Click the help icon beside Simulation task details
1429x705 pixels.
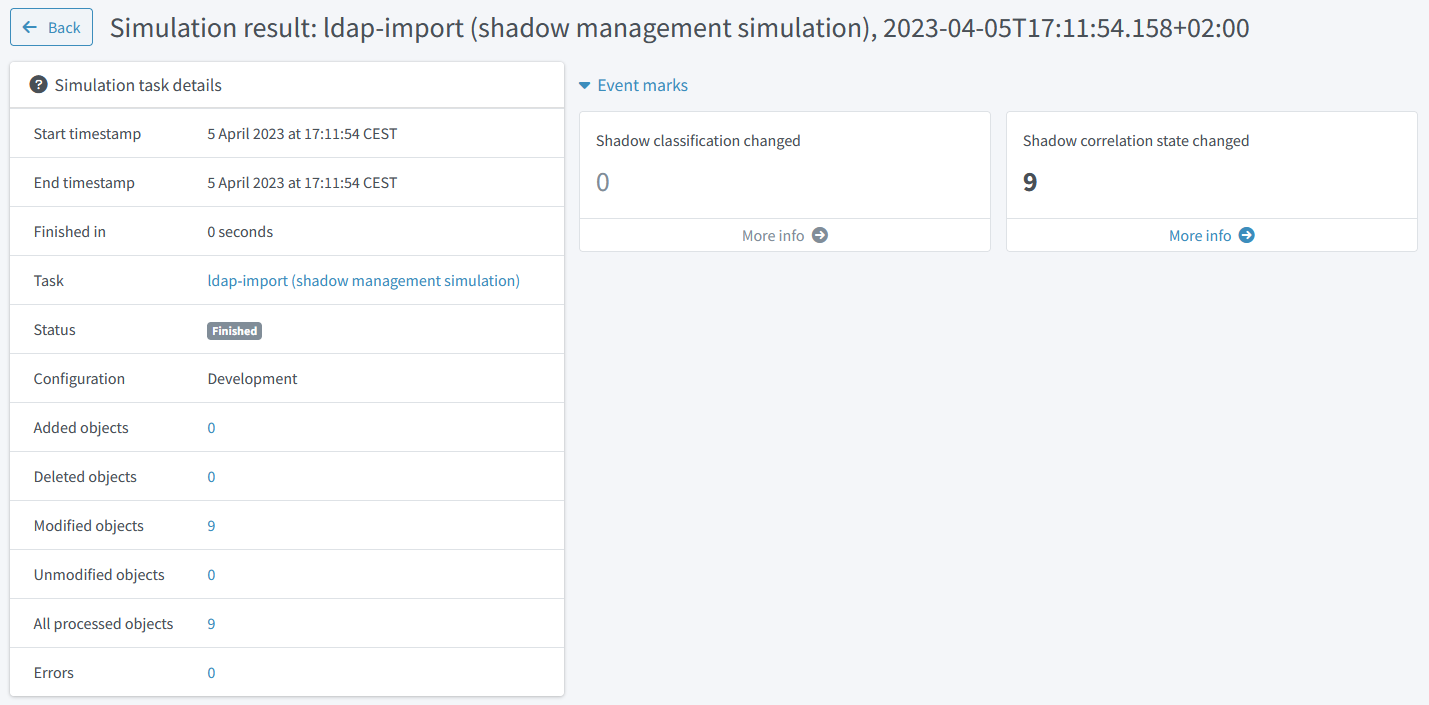click(39, 85)
